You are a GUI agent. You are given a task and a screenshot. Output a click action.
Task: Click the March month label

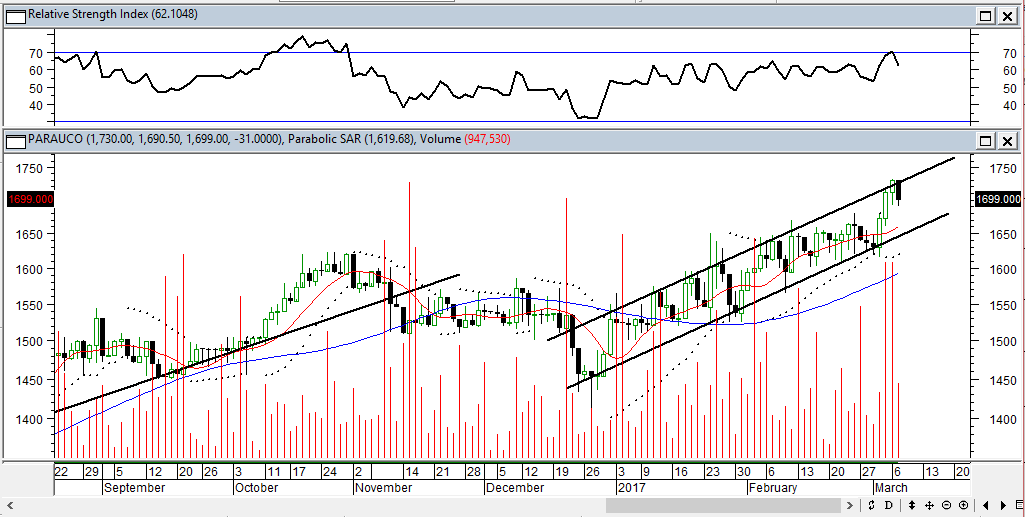pyautogui.click(x=891, y=488)
